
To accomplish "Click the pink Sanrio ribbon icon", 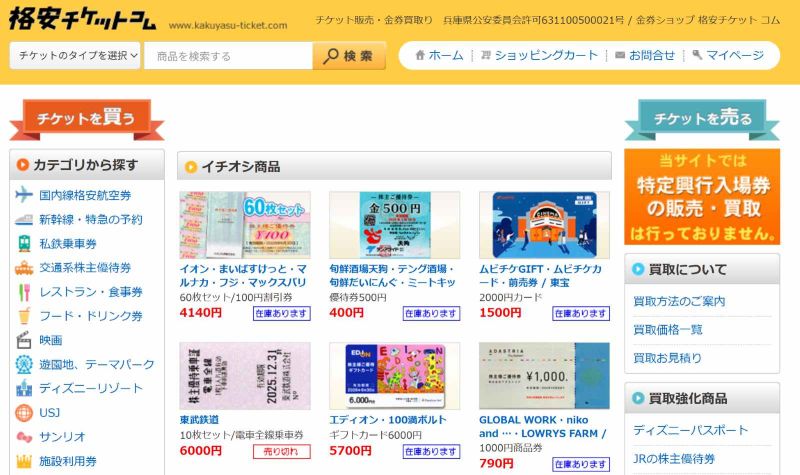I will pos(23,437).
